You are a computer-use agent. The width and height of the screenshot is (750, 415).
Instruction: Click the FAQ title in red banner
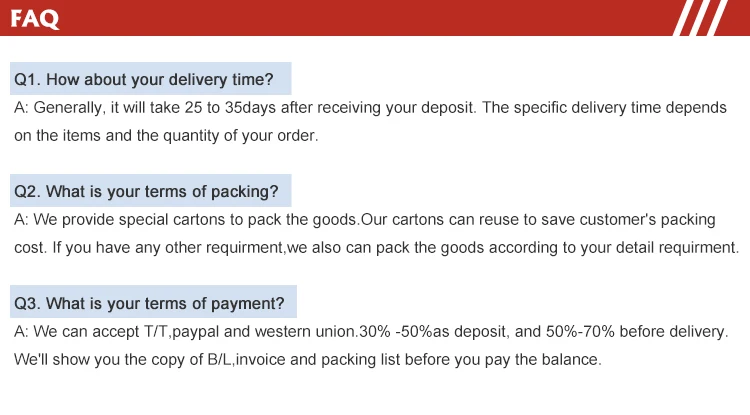(x=37, y=18)
